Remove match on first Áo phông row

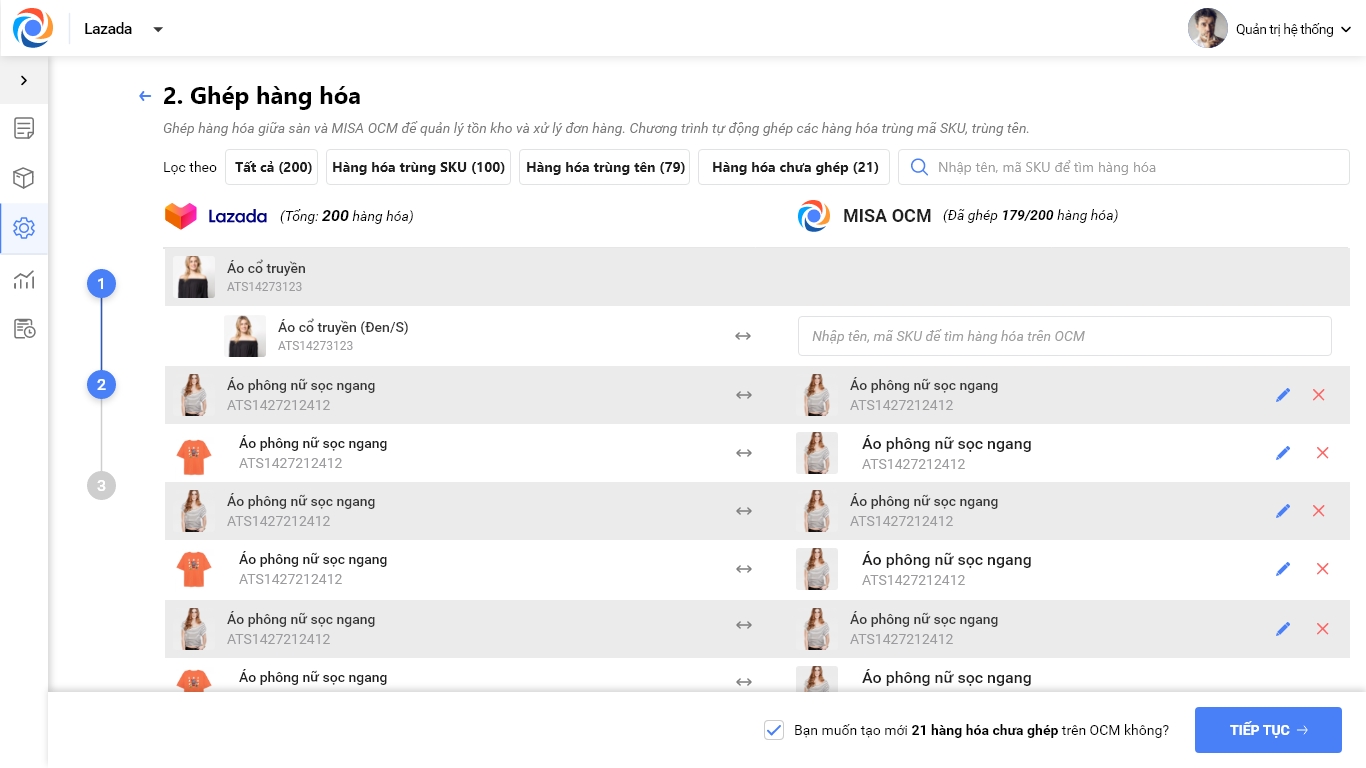(x=1318, y=395)
